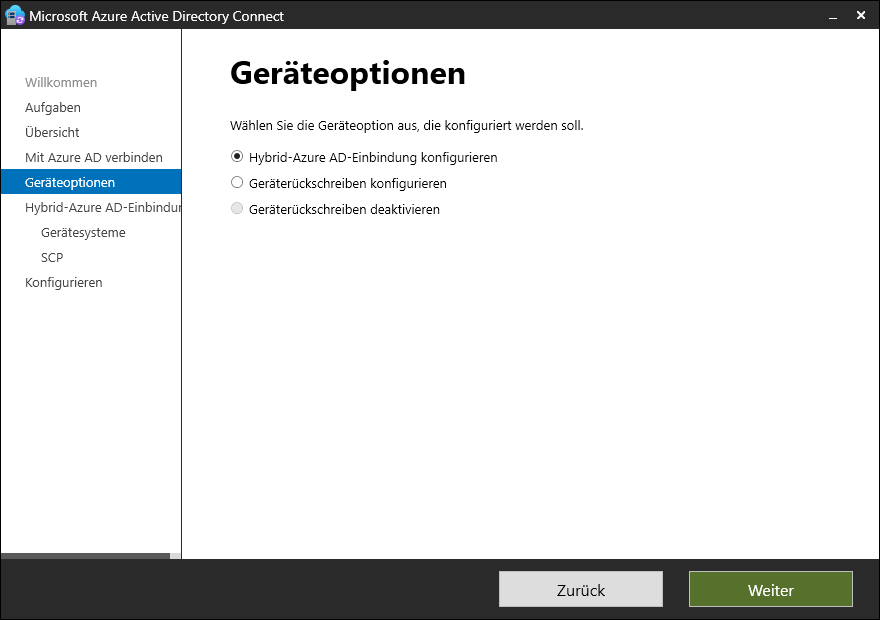Click sidebar scrollbar track right of thumb

click(176, 556)
